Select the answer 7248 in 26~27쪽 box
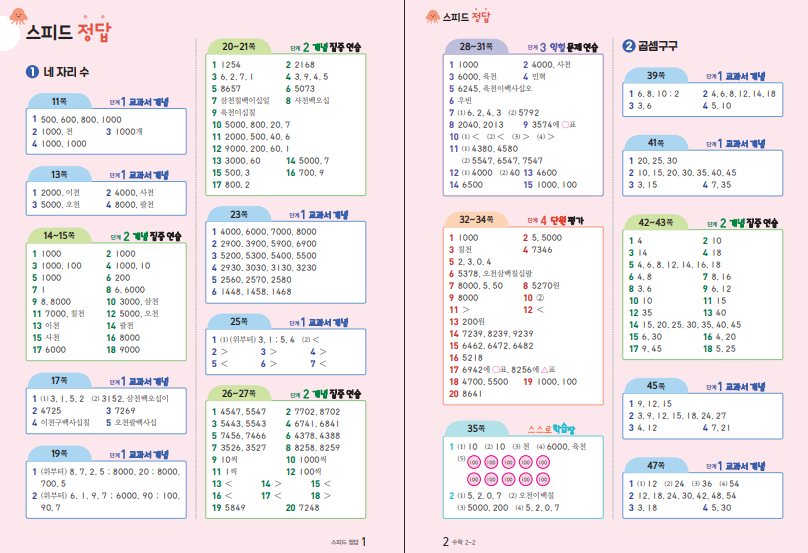The height and width of the screenshot is (553, 808). pyautogui.click(x=309, y=508)
